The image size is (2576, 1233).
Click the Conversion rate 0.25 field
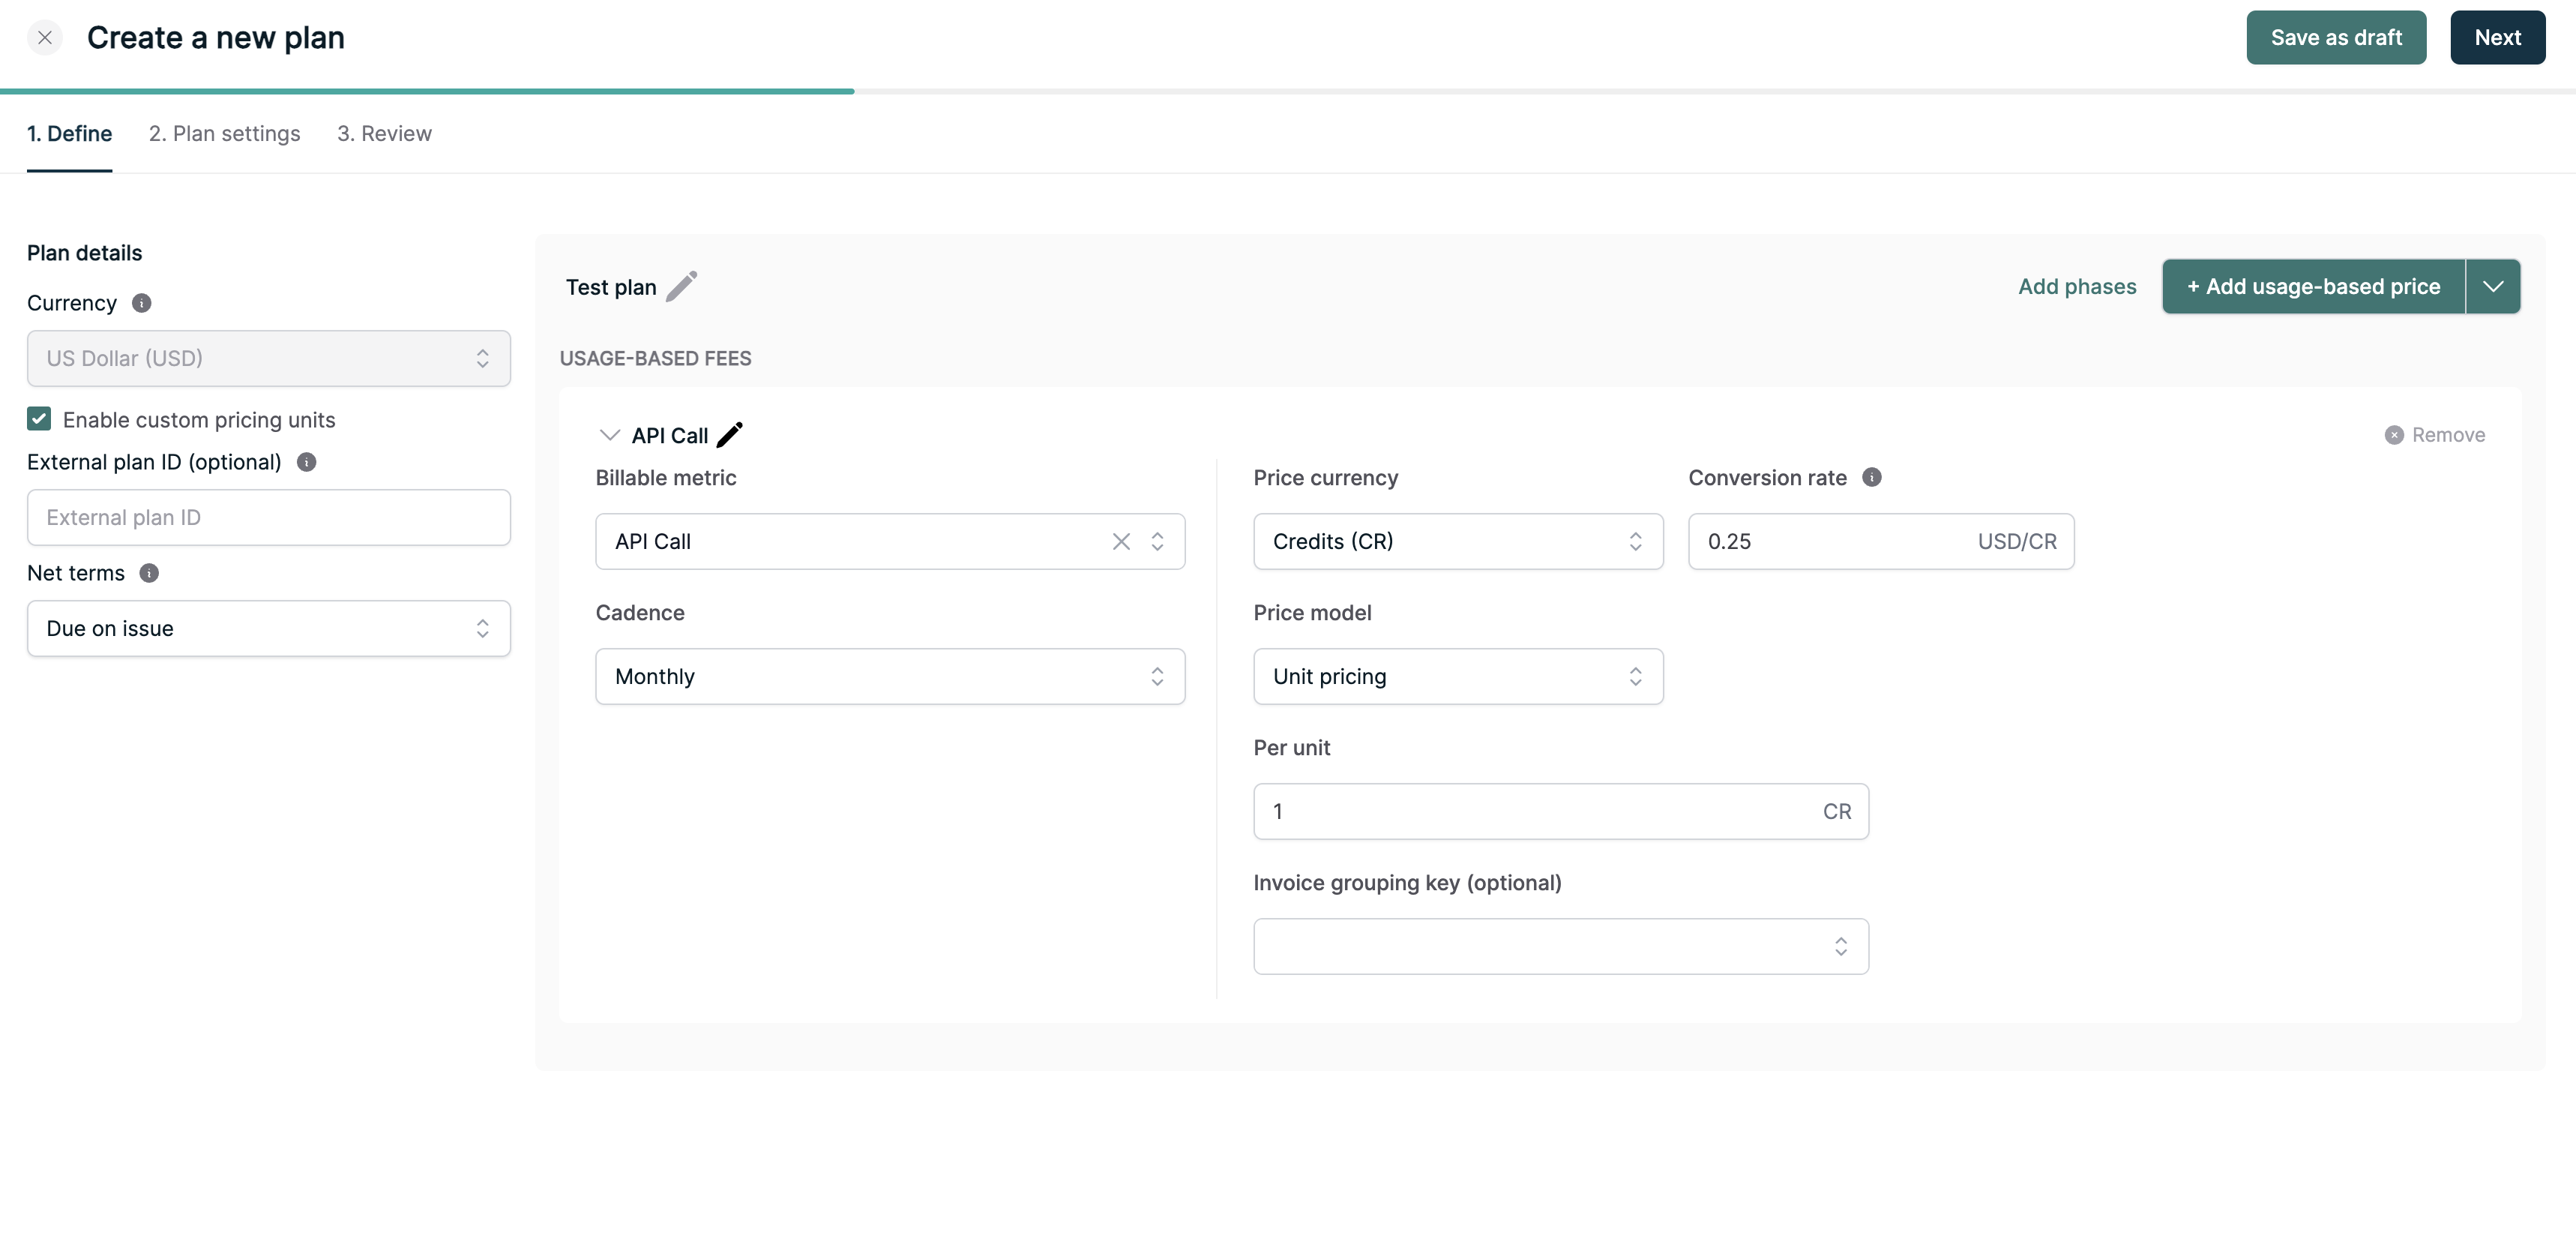pyautogui.click(x=1881, y=541)
